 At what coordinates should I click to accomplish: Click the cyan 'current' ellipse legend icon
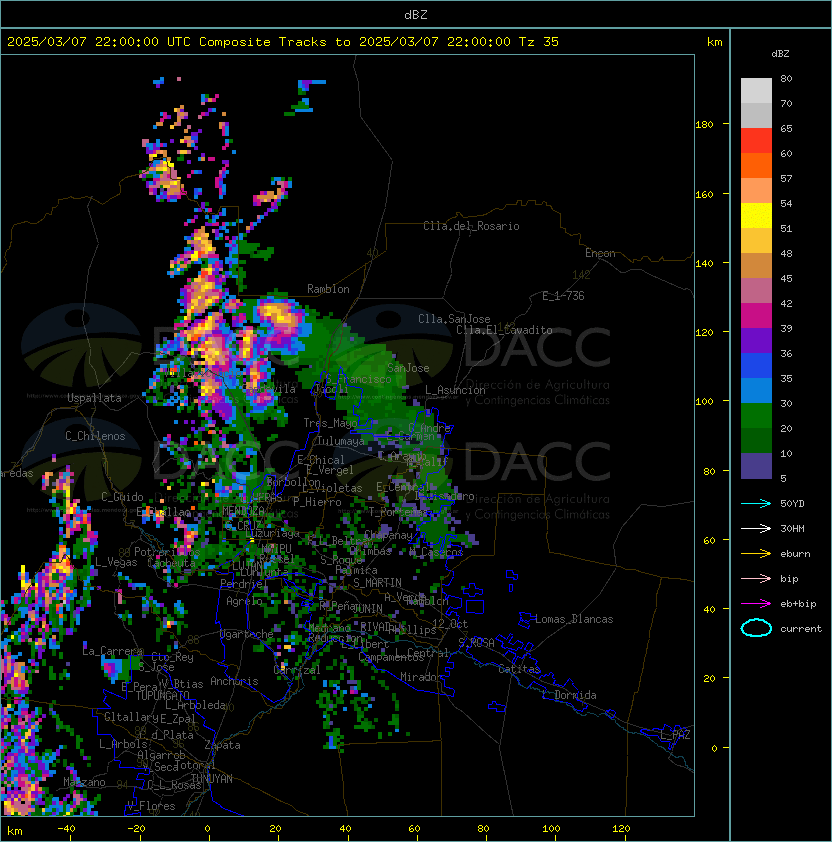pos(756,628)
